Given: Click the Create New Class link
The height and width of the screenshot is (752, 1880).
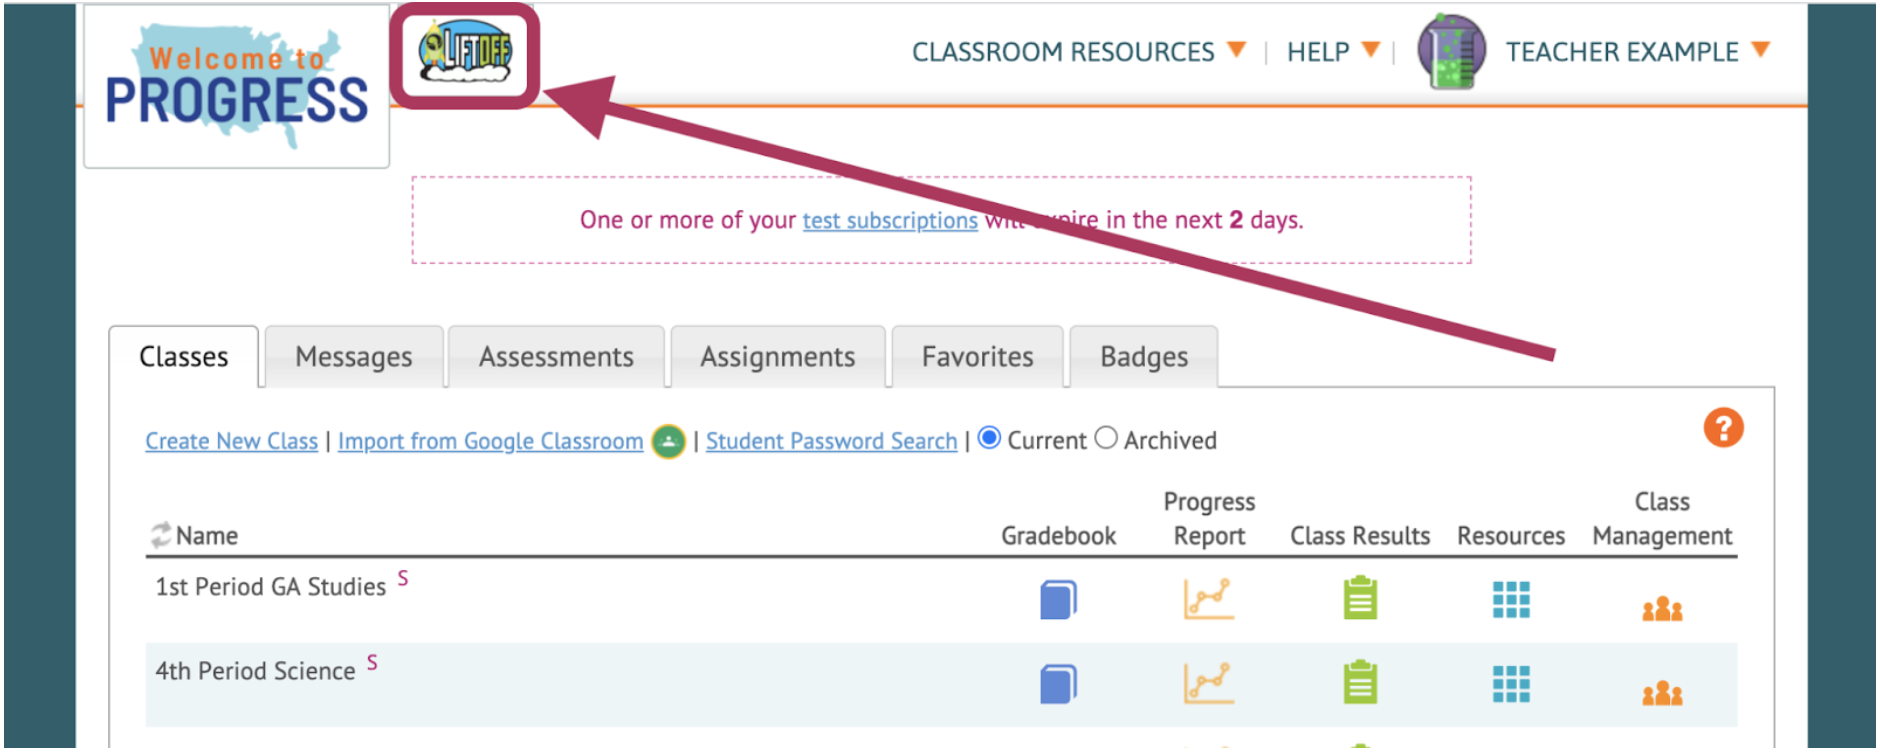Looking at the screenshot, I should click(231, 441).
